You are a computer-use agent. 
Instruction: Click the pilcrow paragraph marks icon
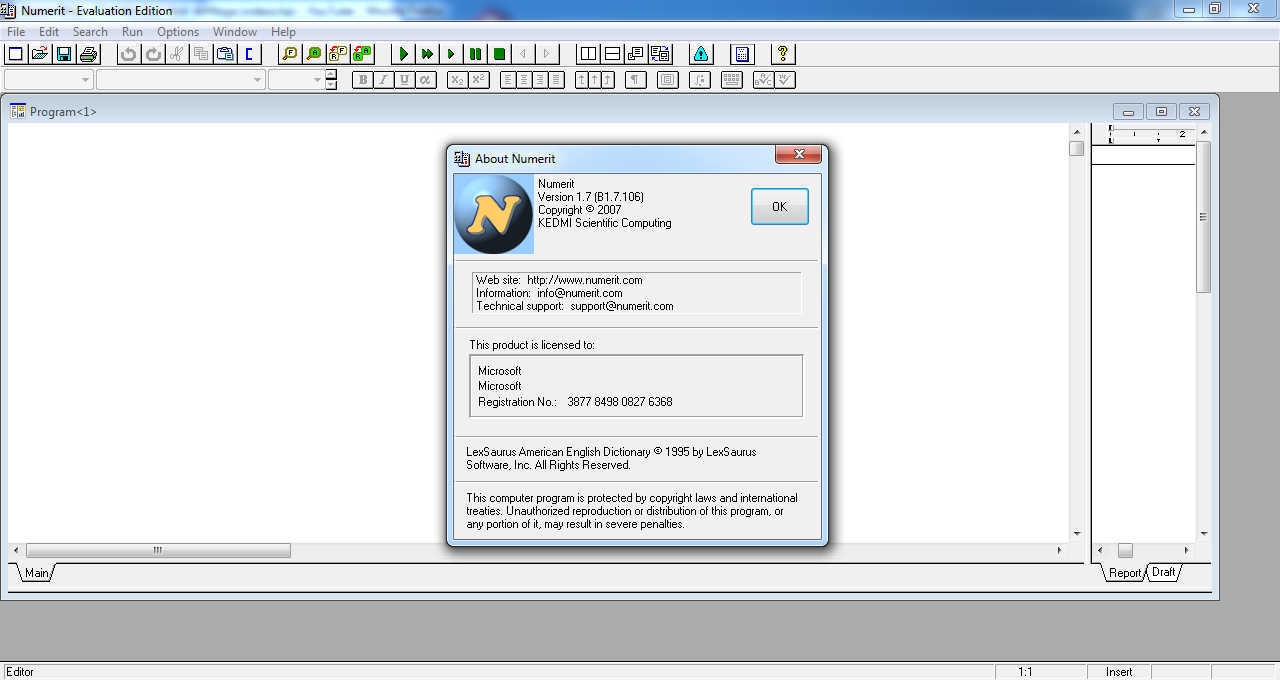(x=636, y=80)
